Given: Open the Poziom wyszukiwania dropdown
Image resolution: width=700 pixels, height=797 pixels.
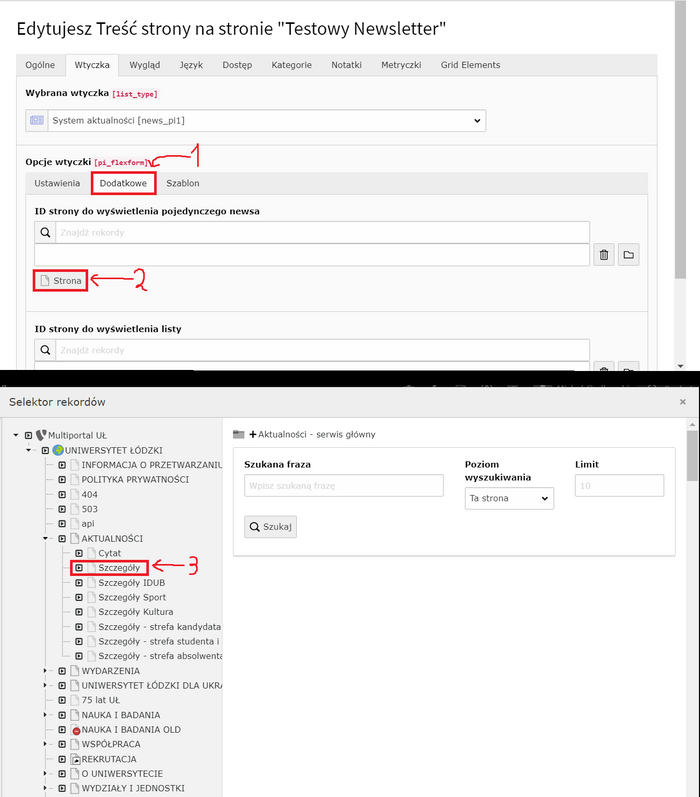Looking at the screenshot, I should click(509, 498).
